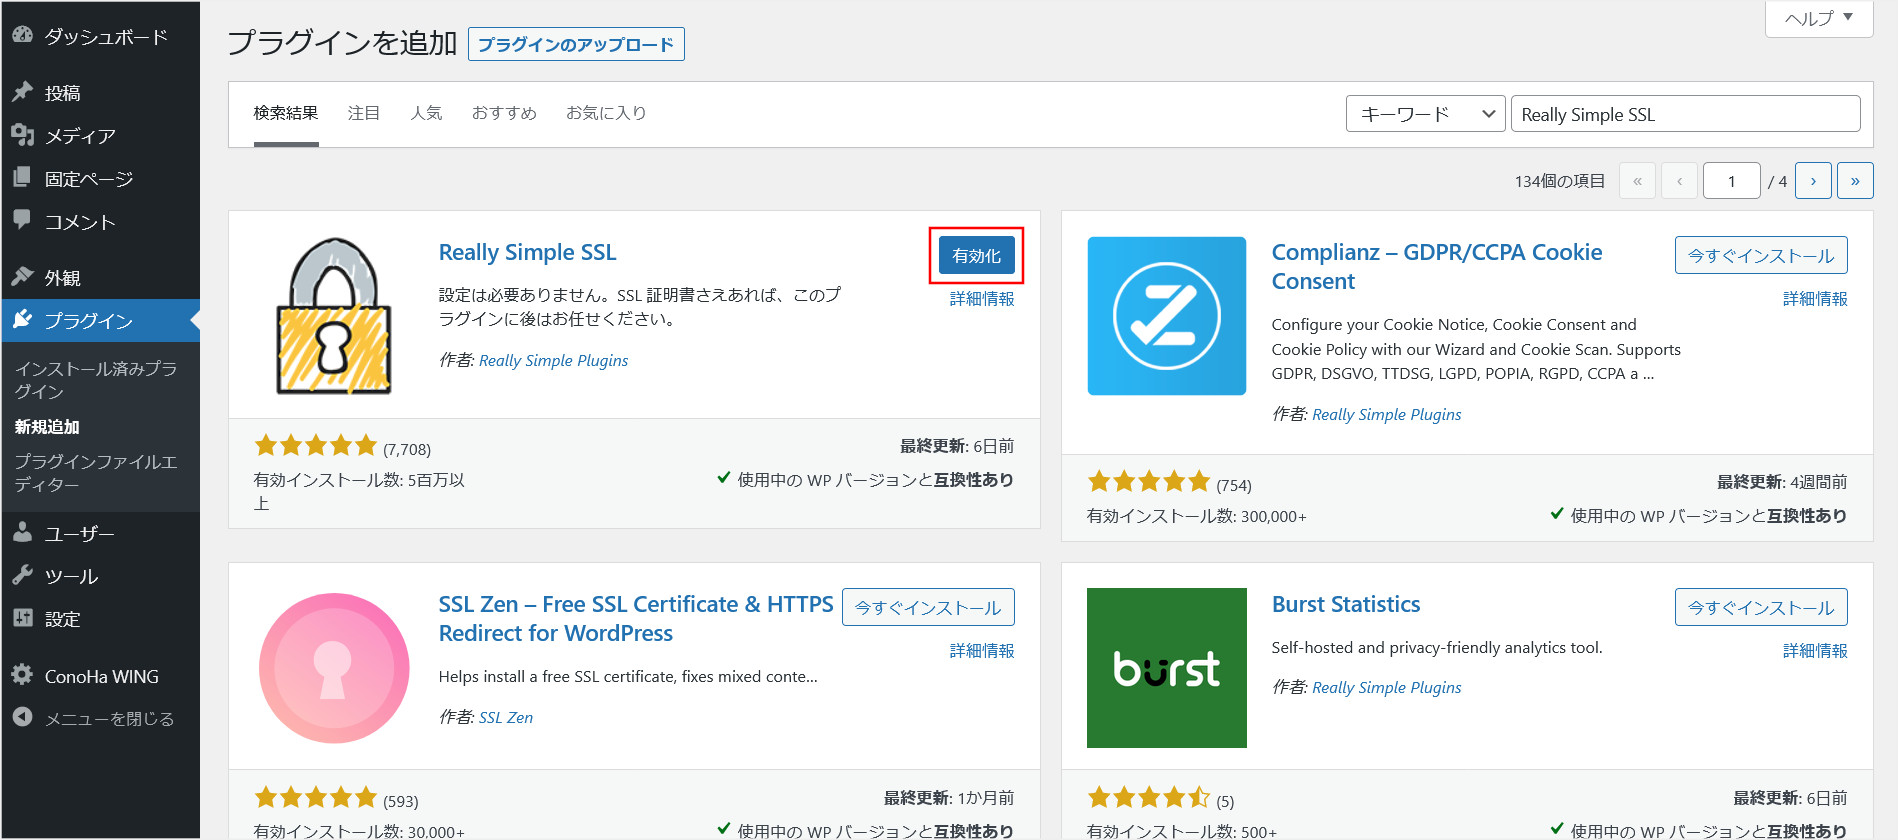The height and width of the screenshot is (840, 1898).
Task: Click the Complianz plugin logo image
Action: point(1167,316)
